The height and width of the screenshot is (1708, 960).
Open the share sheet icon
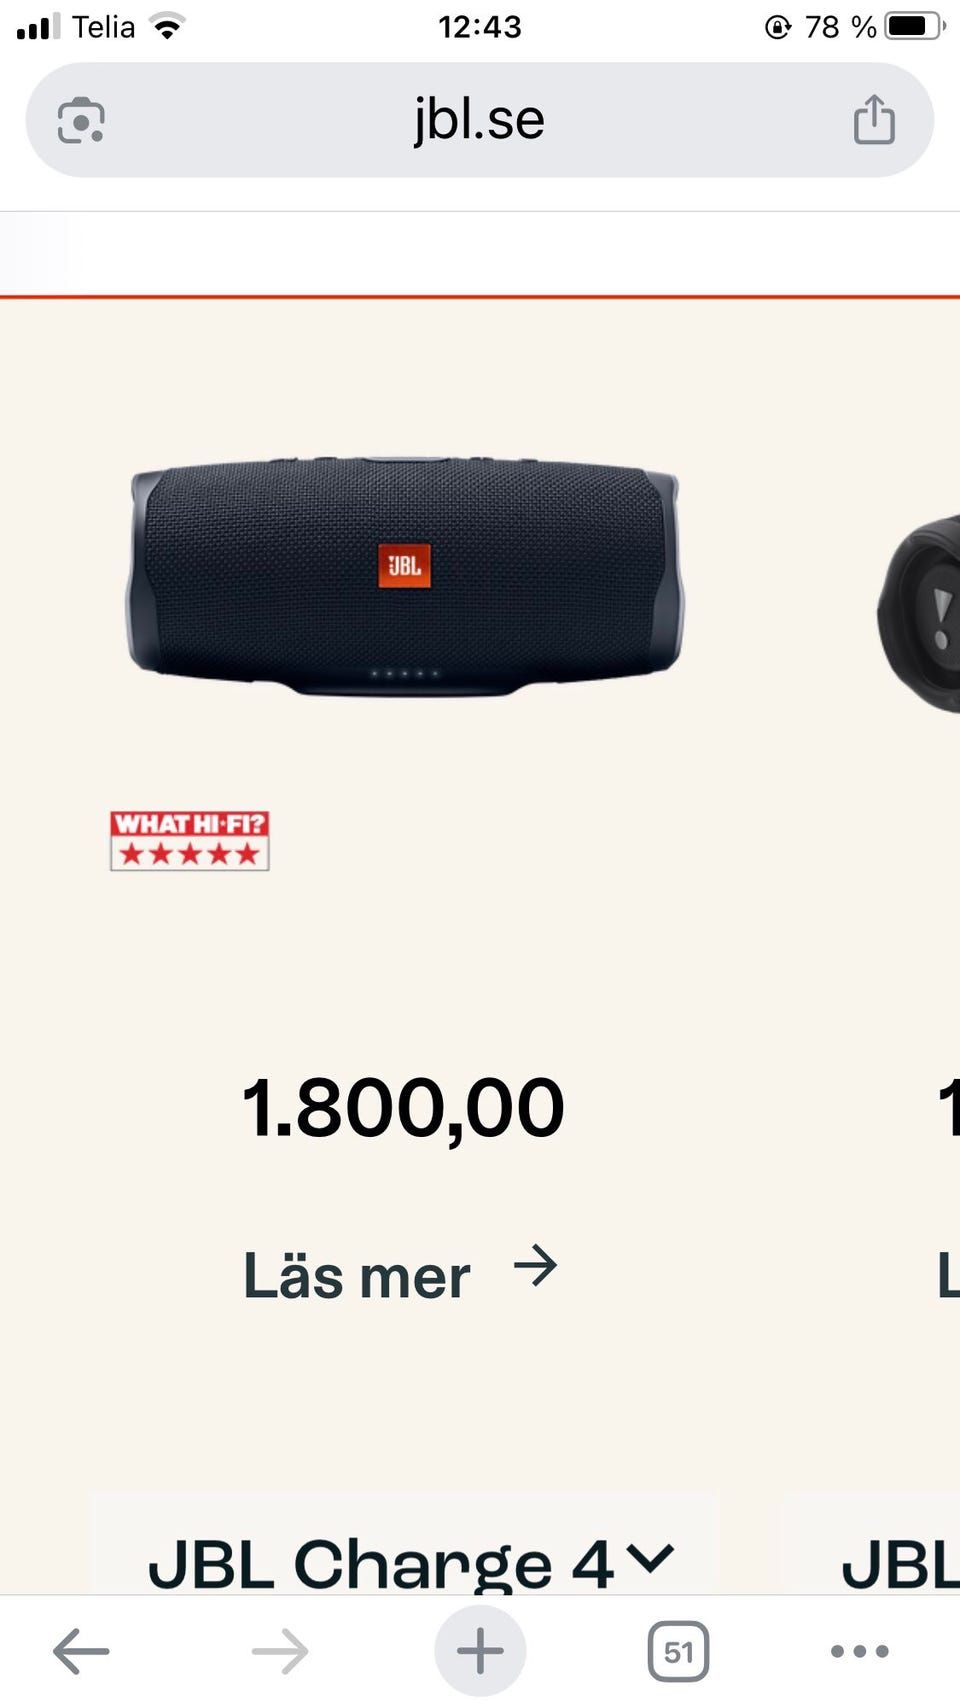[x=874, y=119]
